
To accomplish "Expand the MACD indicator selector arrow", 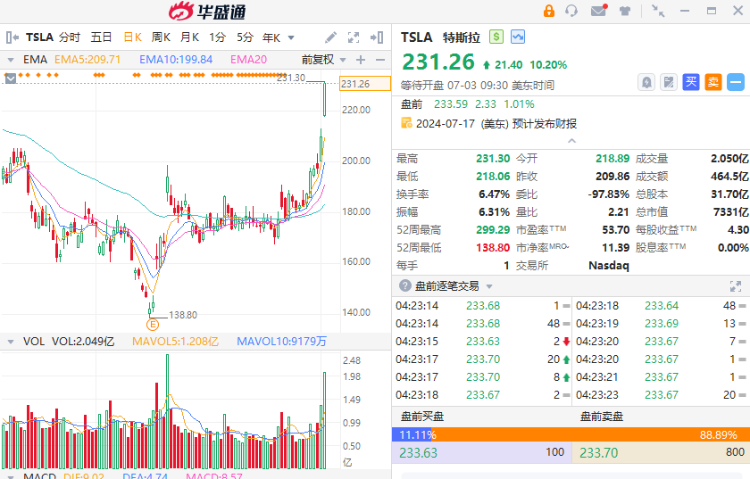I will click(x=11, y=477).
